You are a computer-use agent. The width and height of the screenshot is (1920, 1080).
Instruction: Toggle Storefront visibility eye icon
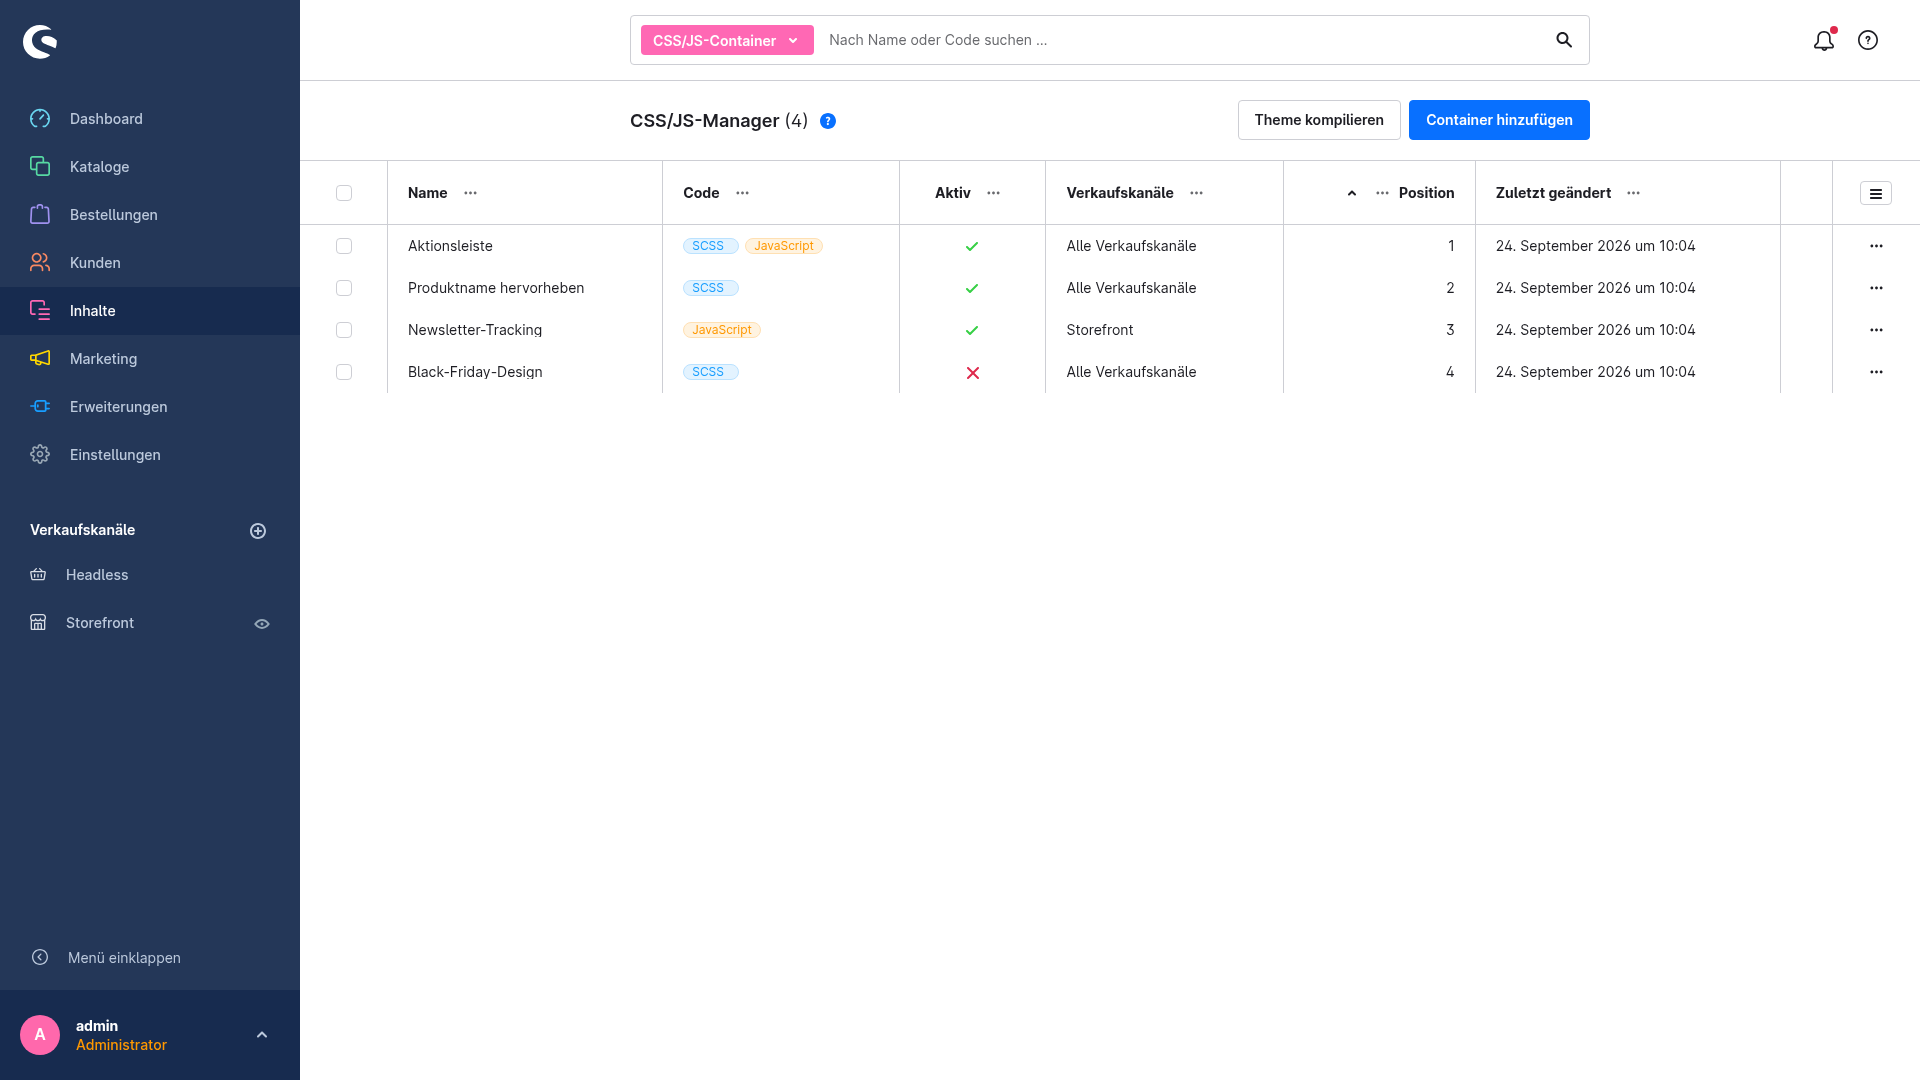pos(262,624)
